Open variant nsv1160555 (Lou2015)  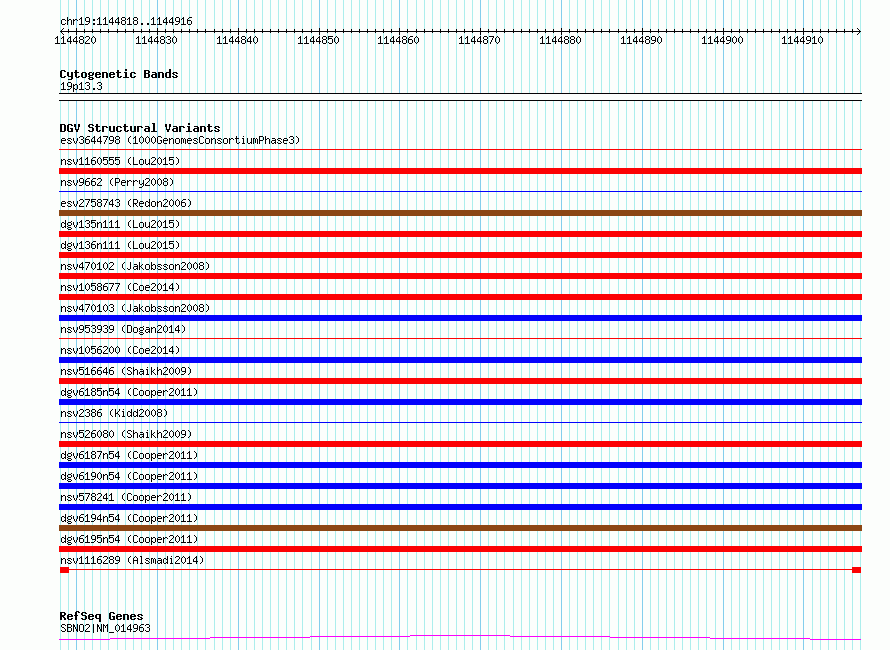pyautogui.click(x=120, y=161)
